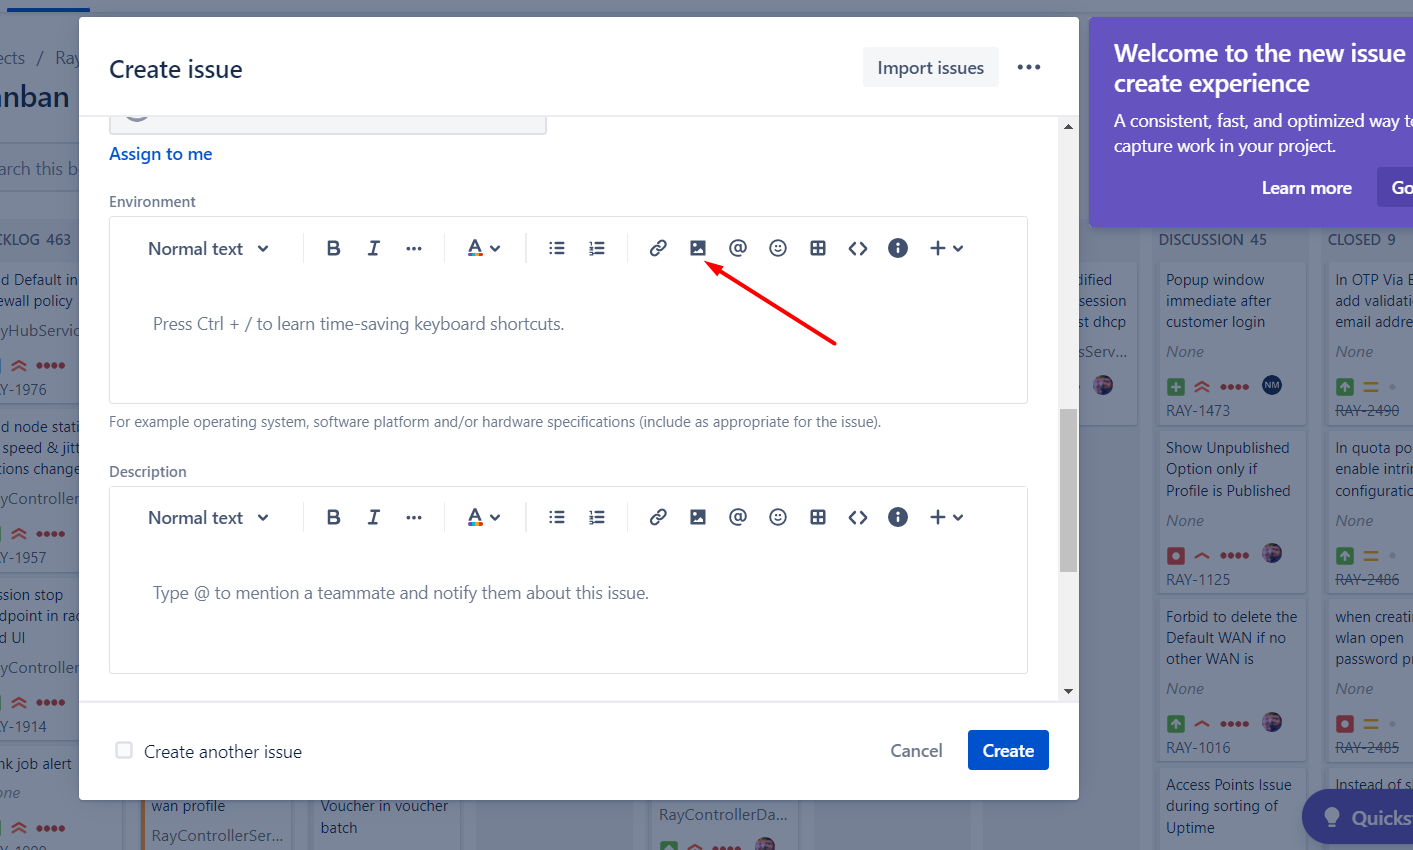This screenshot has width=1413, height=850.
Task: Insert image into Environment field
Action: pyautogui.click(x=698, y=248)
